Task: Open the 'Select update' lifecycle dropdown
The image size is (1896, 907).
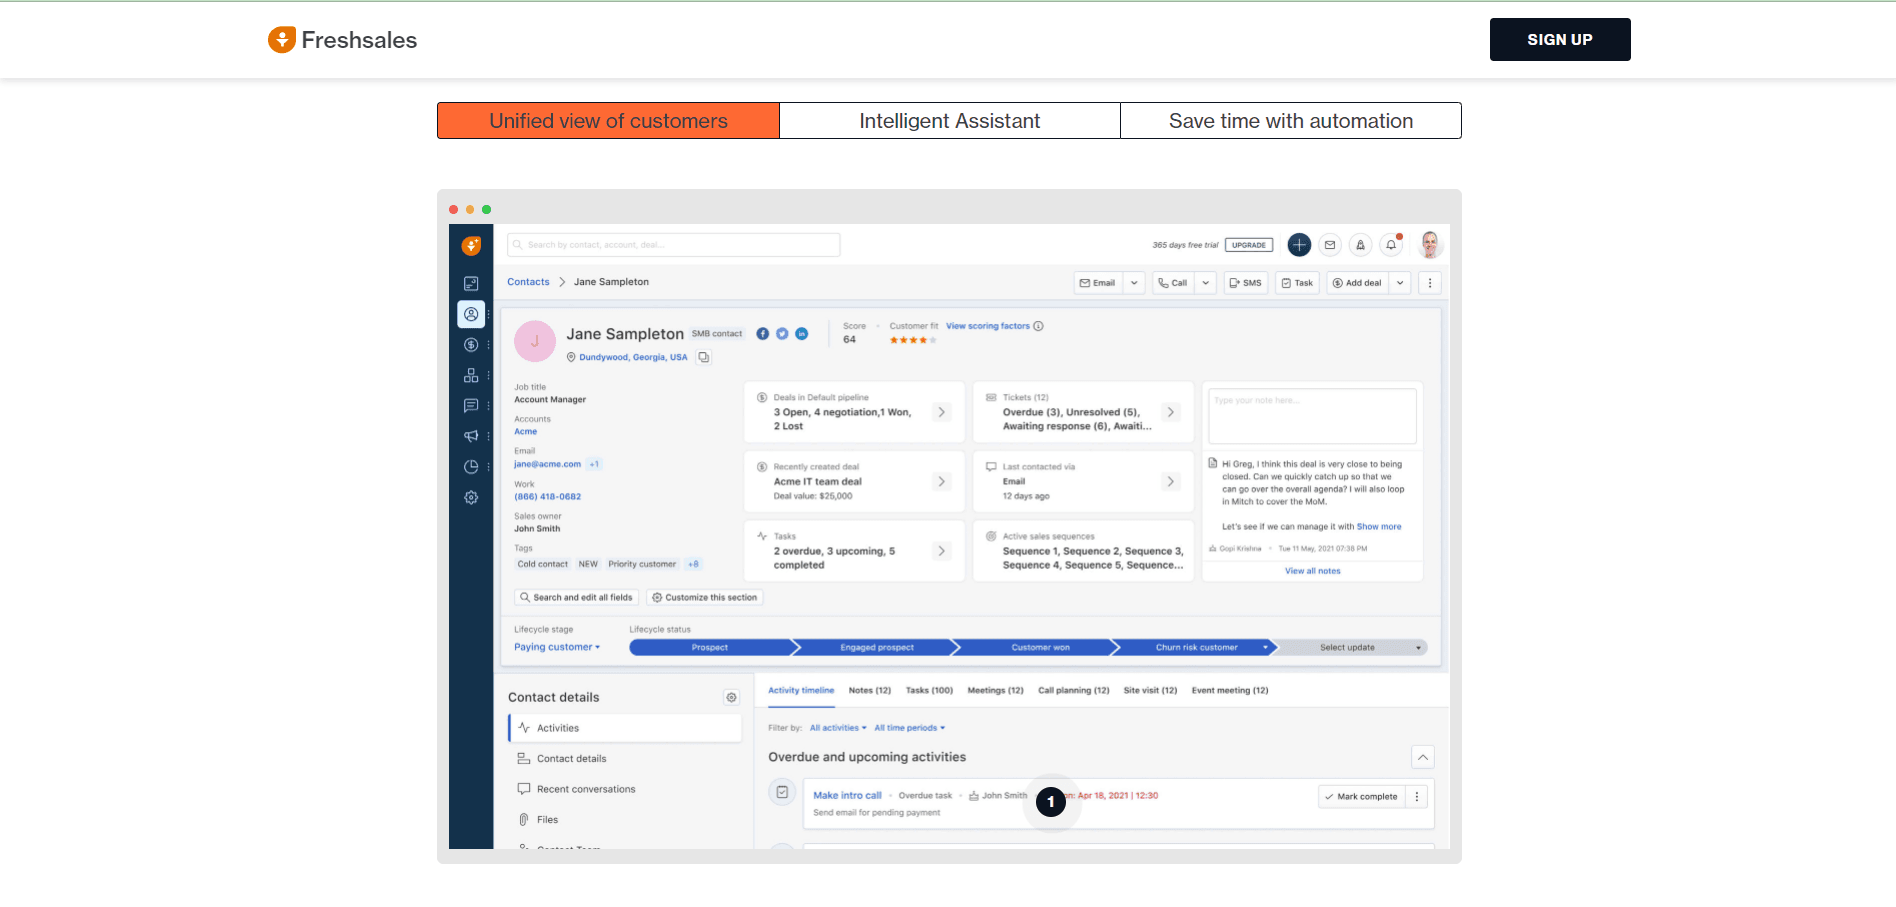Action: pos(1349,647)
